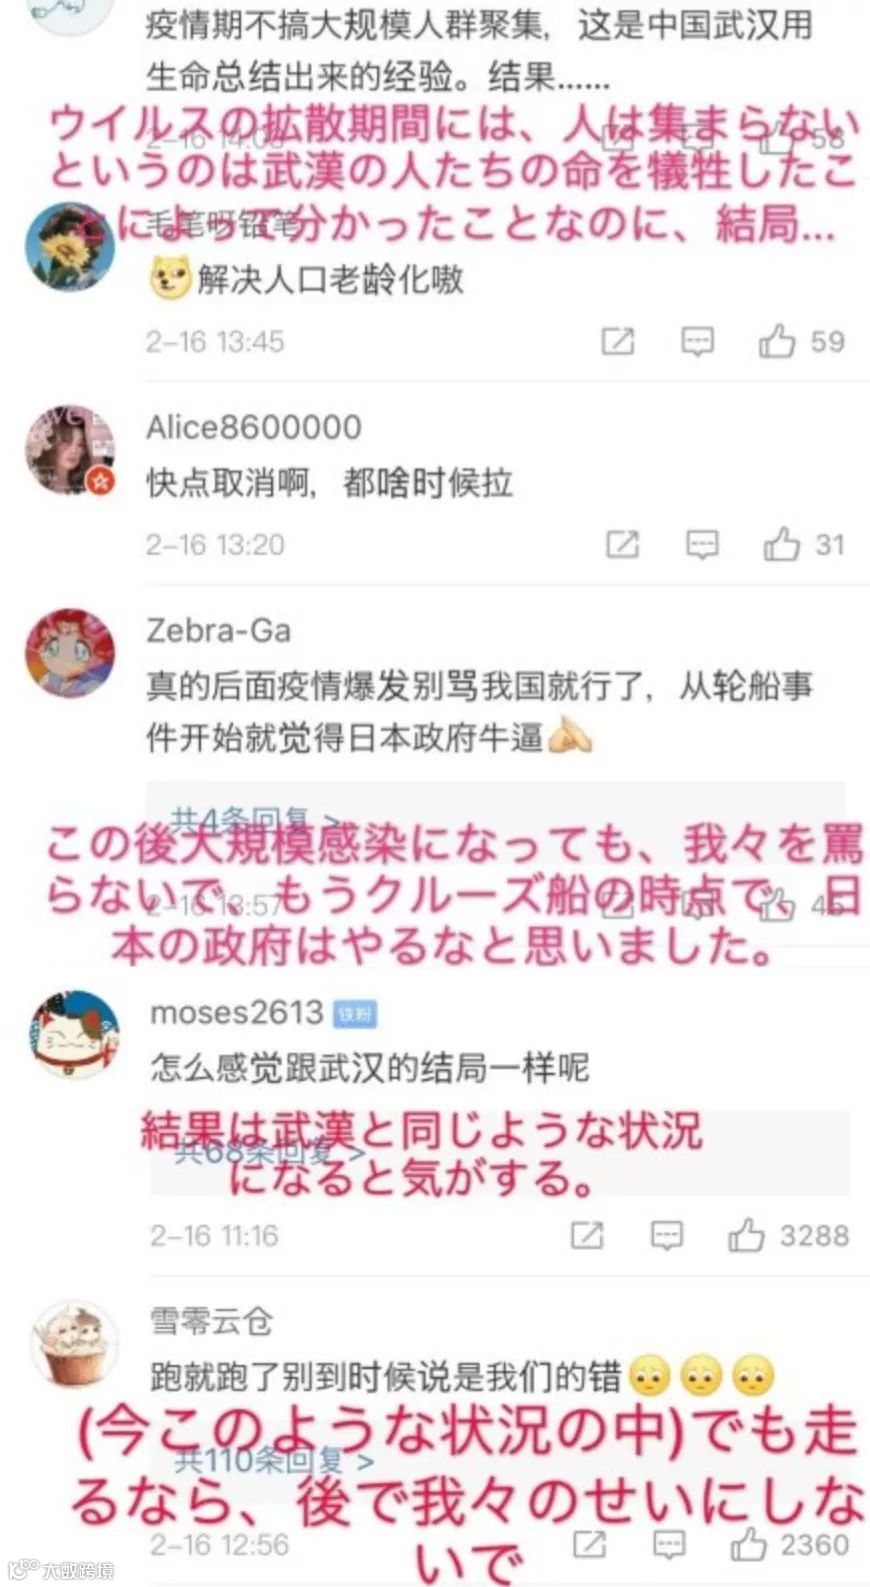The width and height of the screenshot is (870, 1587).
Task: Like the comment with 59 likes
Action: [x=776, y=342]
